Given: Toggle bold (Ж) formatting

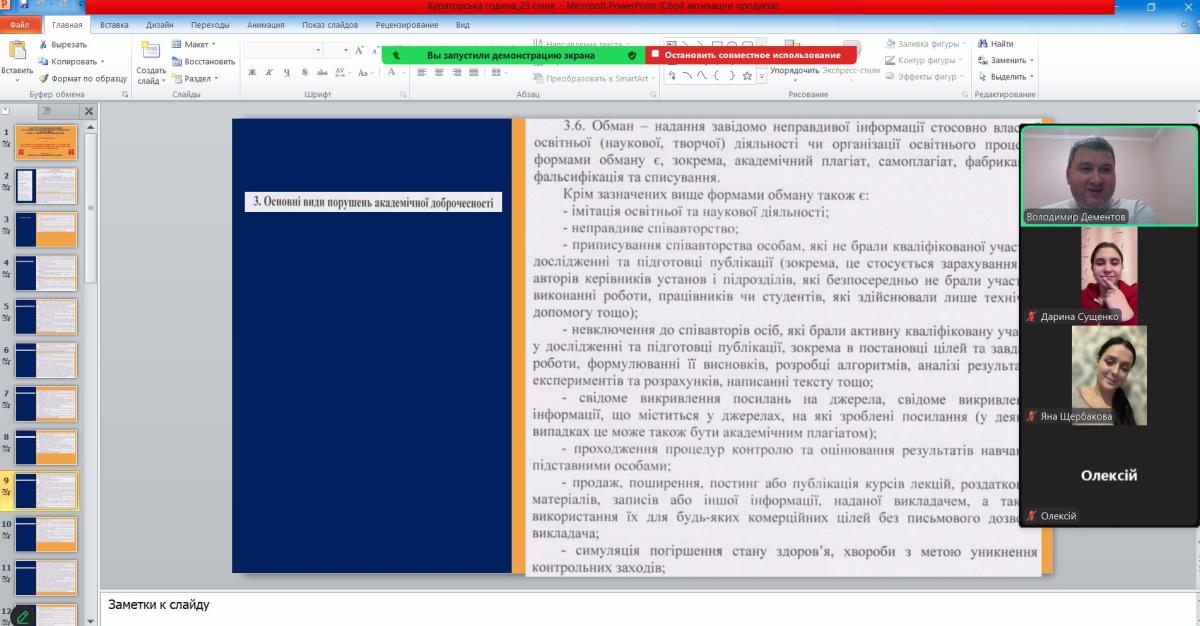Looking at the screenshot, I should 253,72.
